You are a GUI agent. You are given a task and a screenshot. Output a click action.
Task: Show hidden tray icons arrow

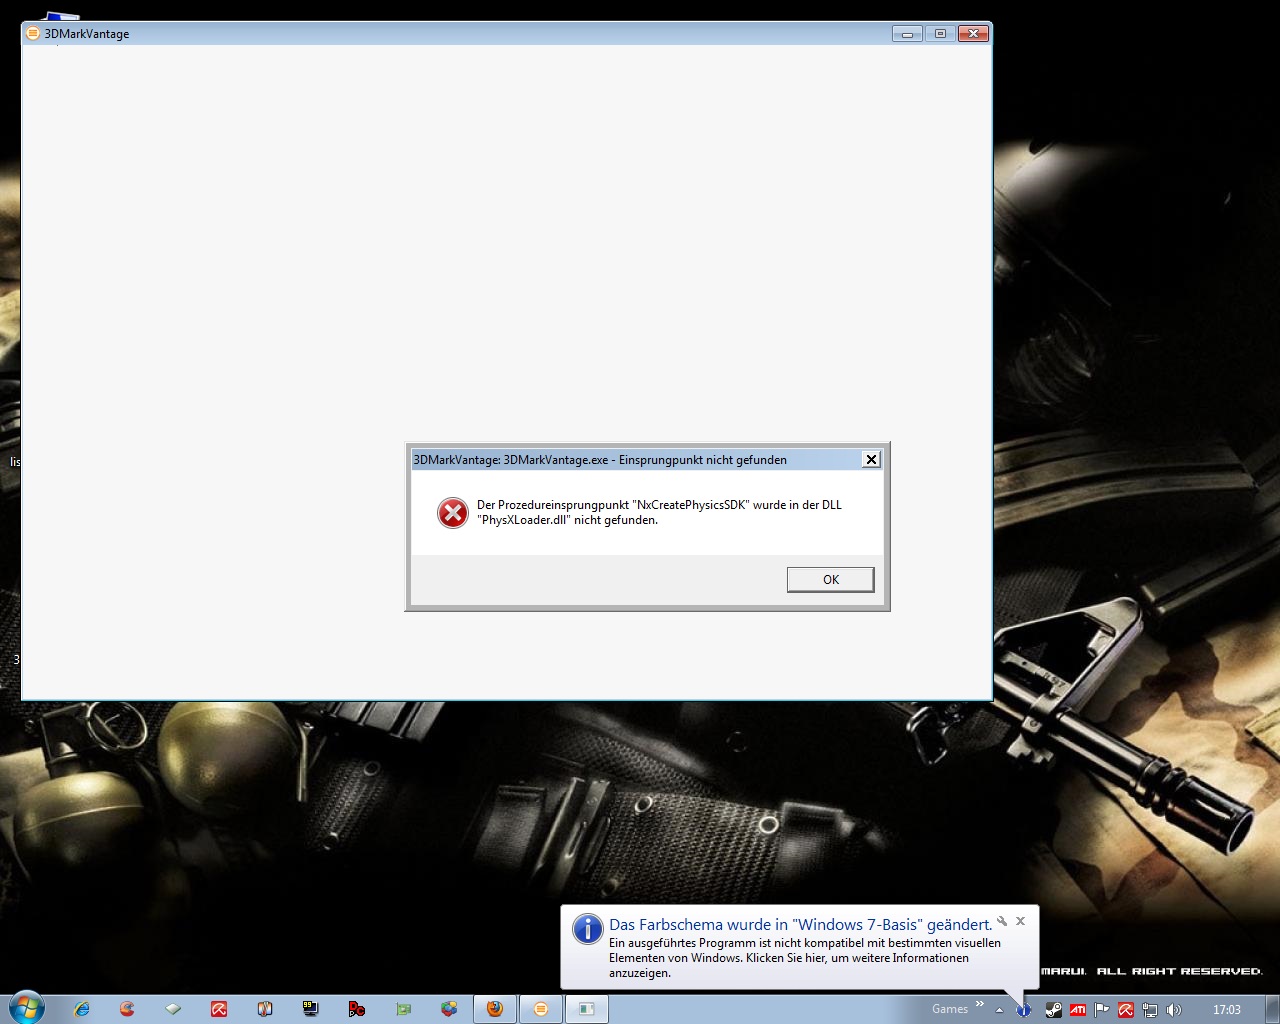[x=999, y=1010]
